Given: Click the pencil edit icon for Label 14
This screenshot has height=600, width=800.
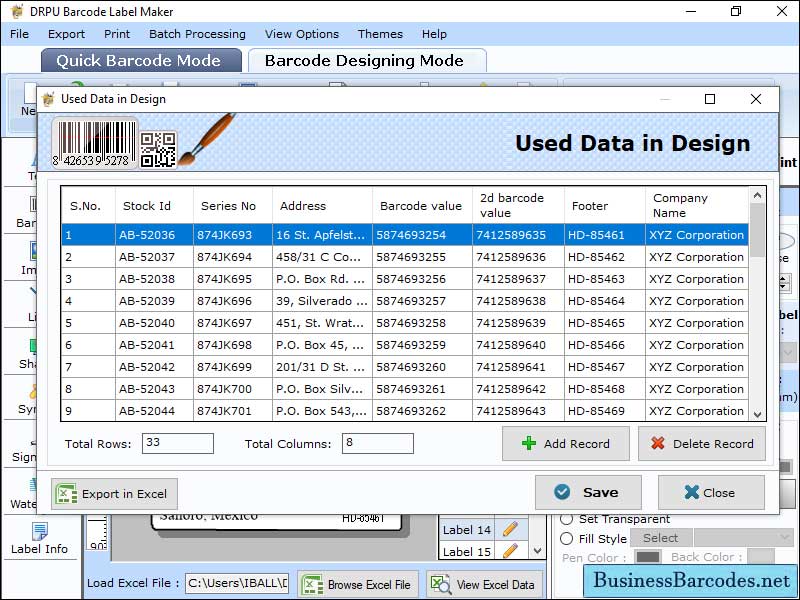Looking at the screenshot, I should pyautogui.click(x=510, y=530).
